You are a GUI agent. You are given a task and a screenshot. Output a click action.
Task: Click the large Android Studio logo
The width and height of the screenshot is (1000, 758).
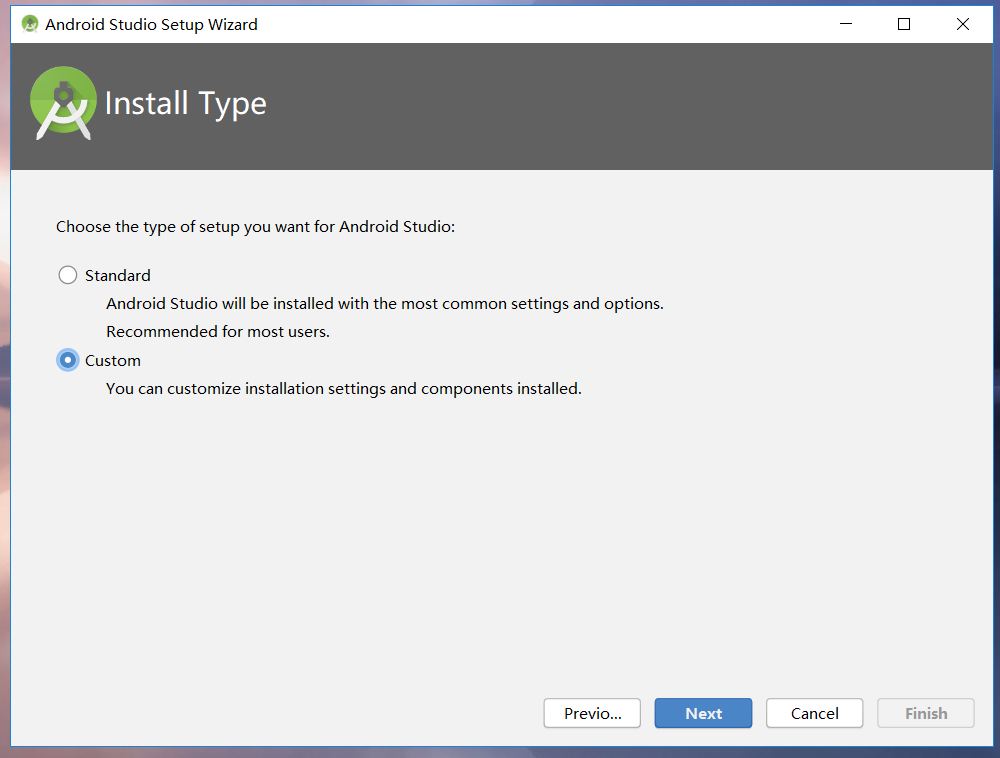point(63,102)
